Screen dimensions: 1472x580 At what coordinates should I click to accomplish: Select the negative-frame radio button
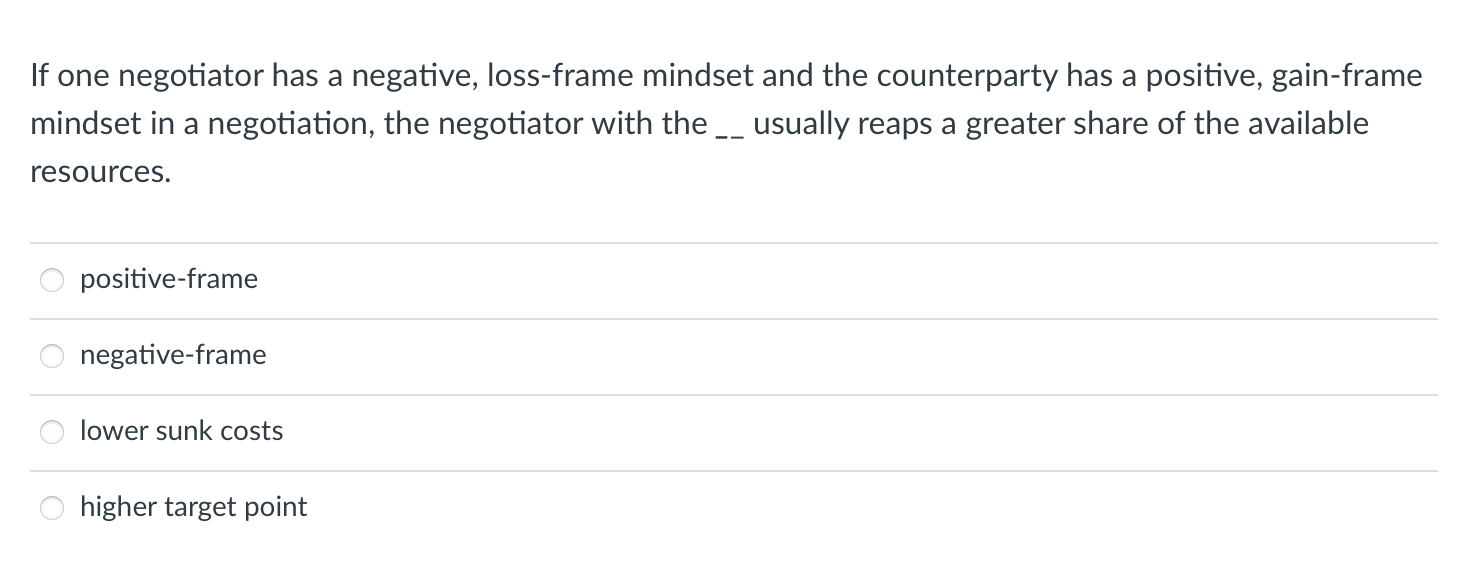(52, 355)
